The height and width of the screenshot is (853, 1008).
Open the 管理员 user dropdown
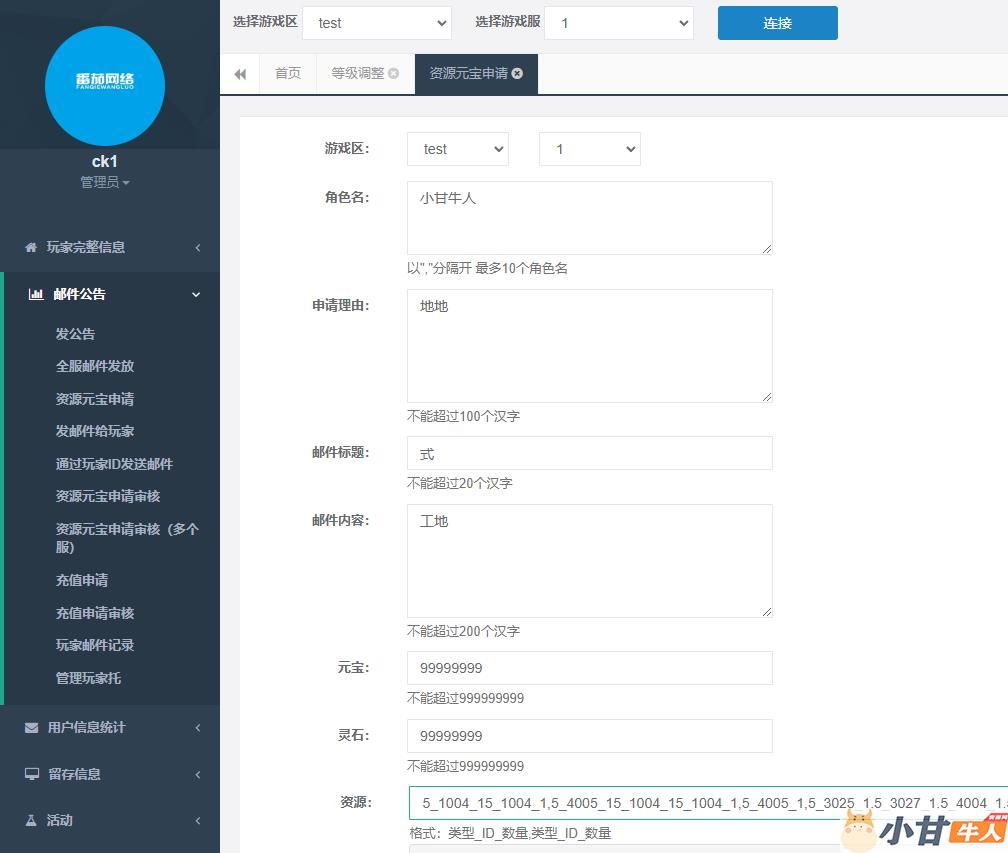(105, 182)
